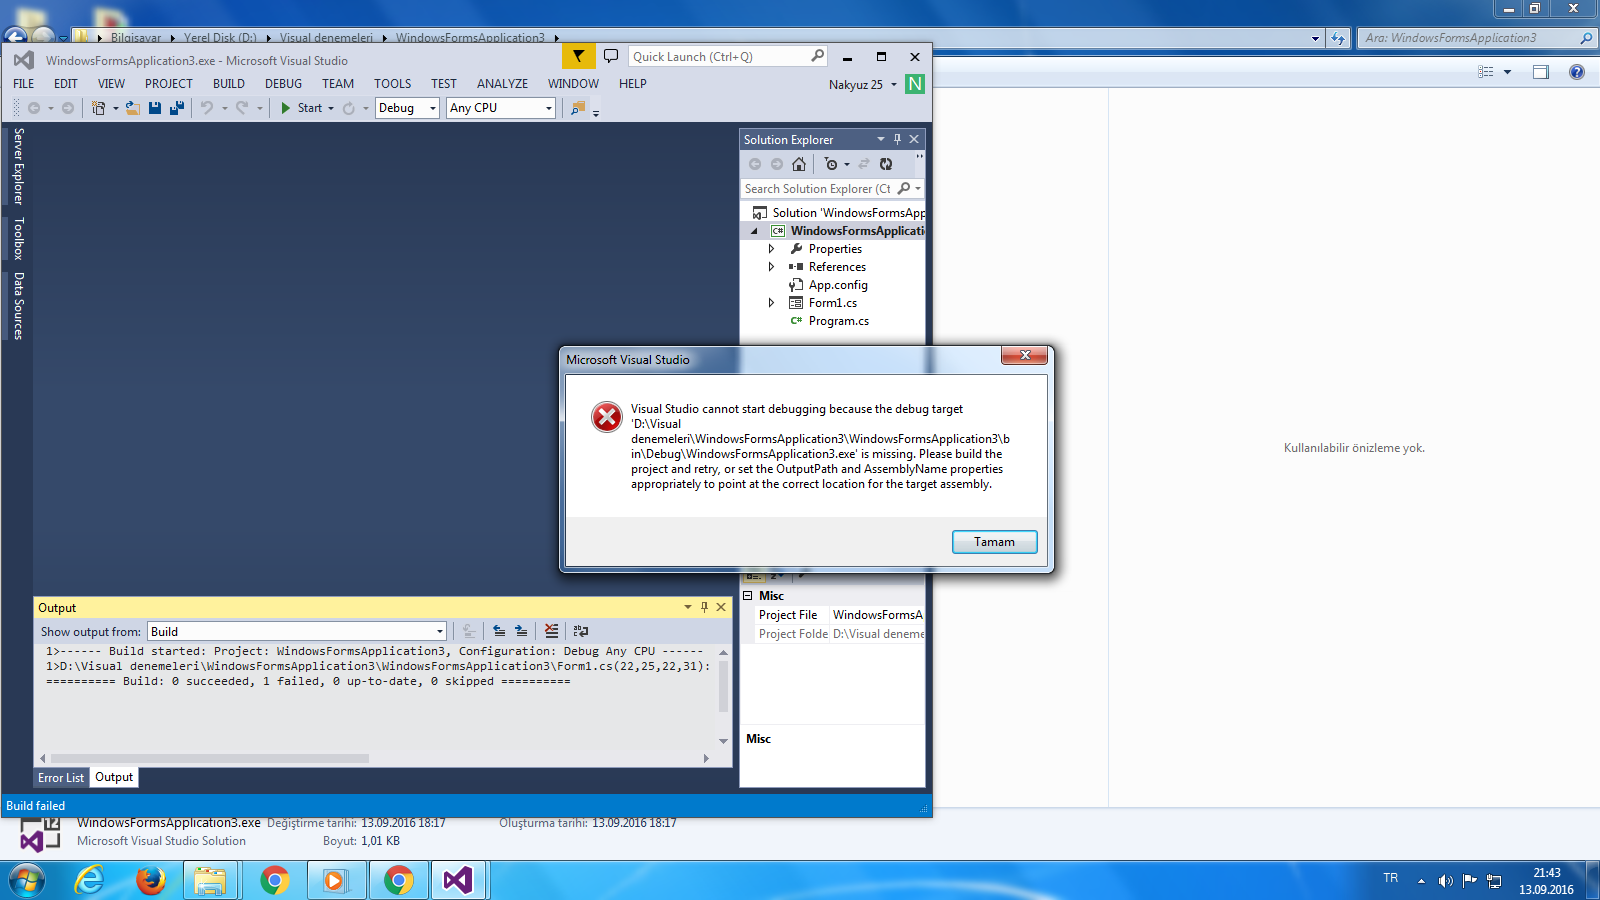Click the magnifier in Quick Launch box
1600x900 pixels.
818,56
